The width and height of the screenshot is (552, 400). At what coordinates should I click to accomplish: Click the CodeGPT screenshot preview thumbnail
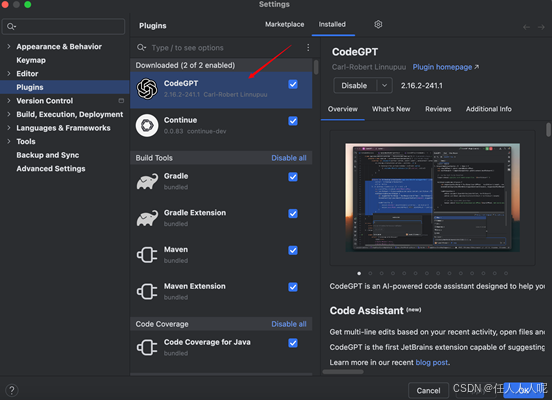(x=432, y=198)
